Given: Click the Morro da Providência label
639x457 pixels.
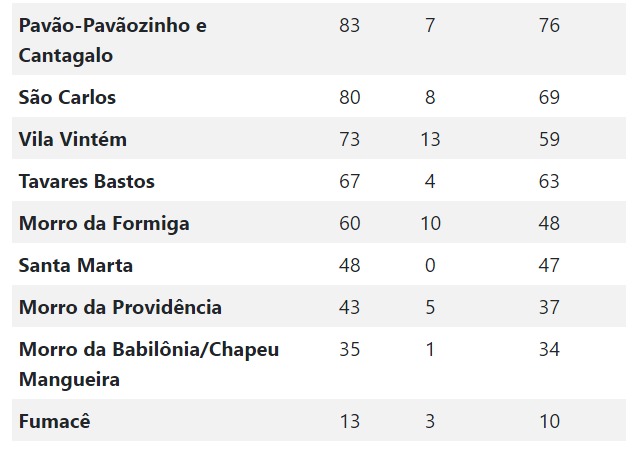Looking at the screenshot, I should [120, 307].
